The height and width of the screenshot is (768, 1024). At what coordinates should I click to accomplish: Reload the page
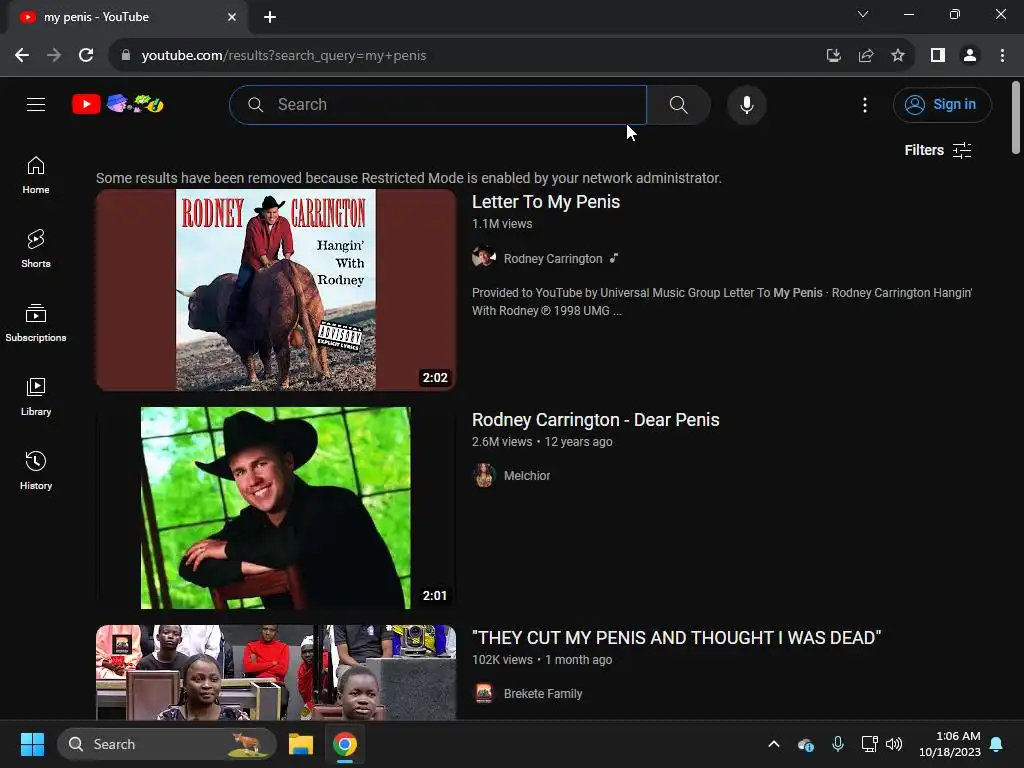click(x=86, y=56)
